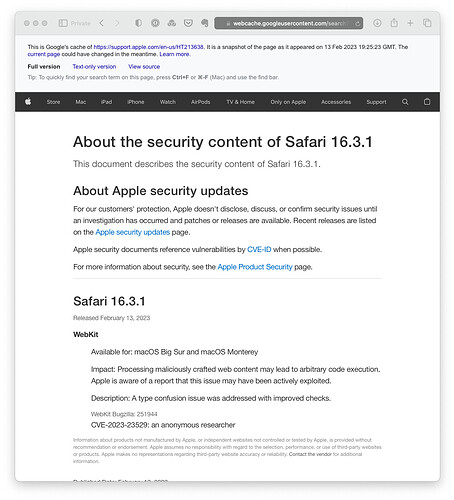Open the Text-only version link

[x=94, y=67]
